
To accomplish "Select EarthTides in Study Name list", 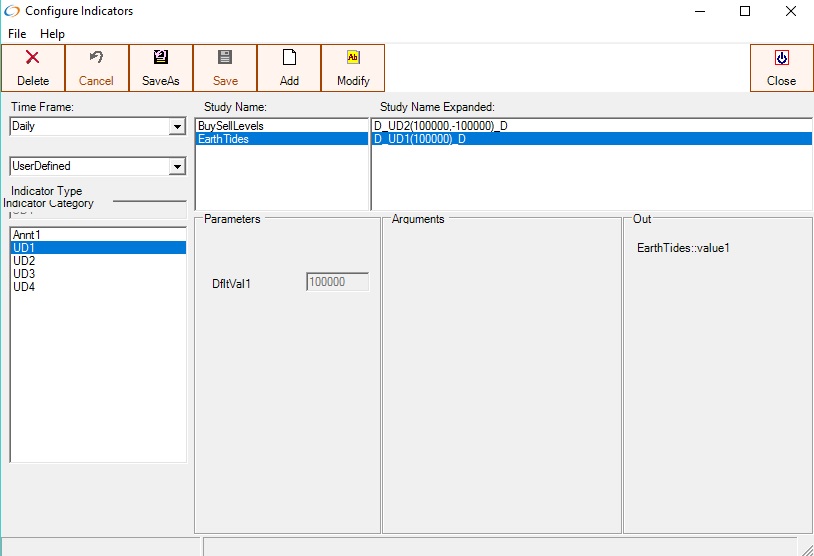I will point(223,139).
